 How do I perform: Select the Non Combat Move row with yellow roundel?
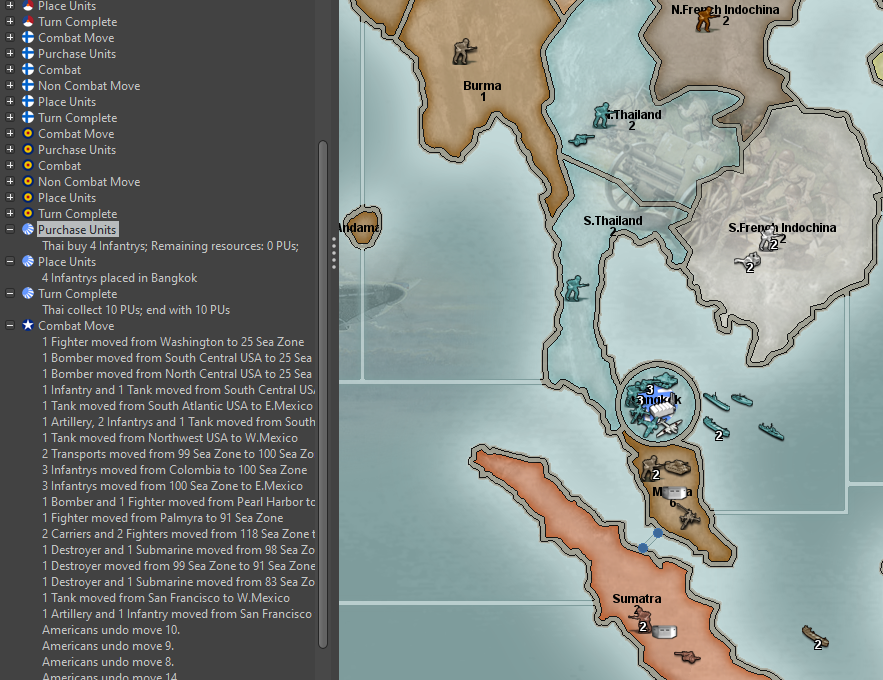[89, 182]
